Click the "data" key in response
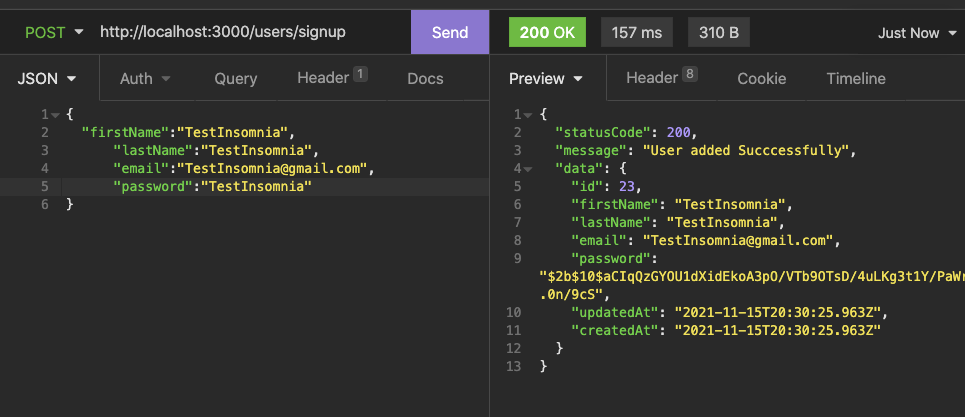This screenshot has height=417, width=965. pos(579,168)
